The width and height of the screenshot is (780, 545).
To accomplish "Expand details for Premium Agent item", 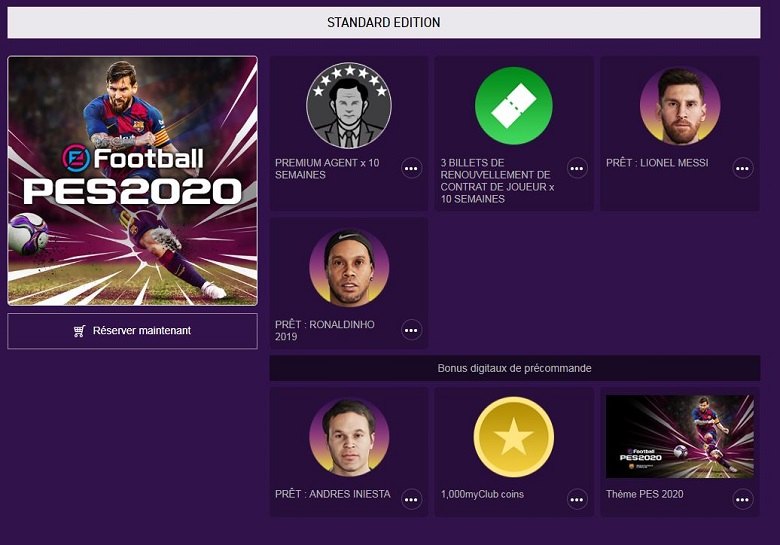I will (411, 168).
